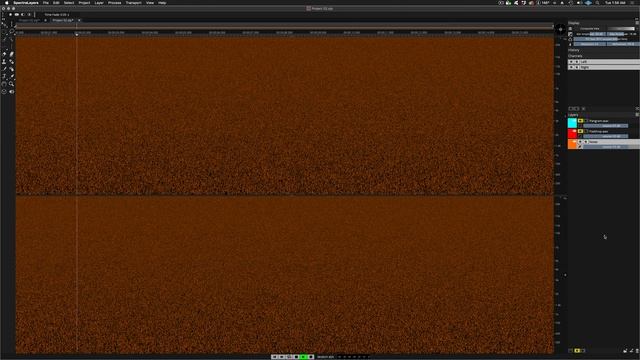Open the Display panel options menu
Image resolution: width=640 pixels, height=360 pixels.
coord(637,23)
